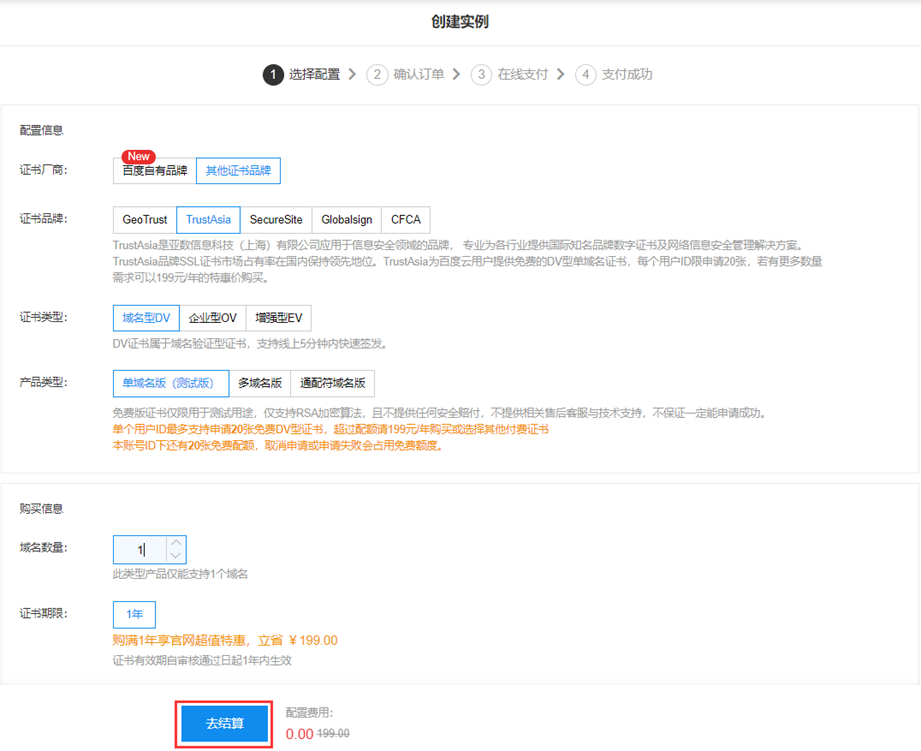Click the red New badge
Image resolution: width=921 pixels, height=751 pixels.
(x=139, y=156)
